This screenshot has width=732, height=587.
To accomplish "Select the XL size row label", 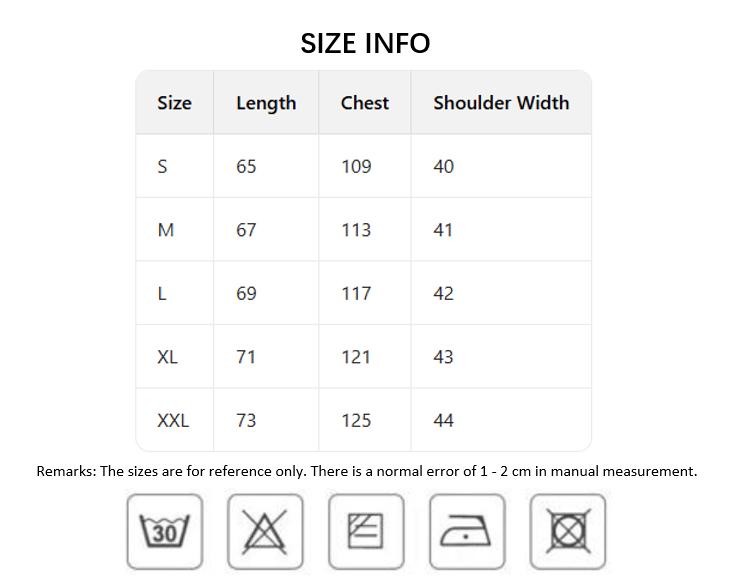I will click(x=167, y=357).
